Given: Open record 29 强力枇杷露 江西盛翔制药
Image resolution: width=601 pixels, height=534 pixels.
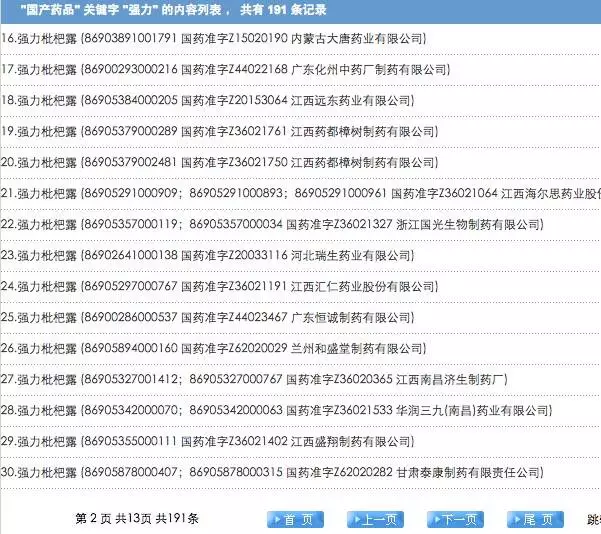Looking at the screenshot, I should [x=208, y=442].
